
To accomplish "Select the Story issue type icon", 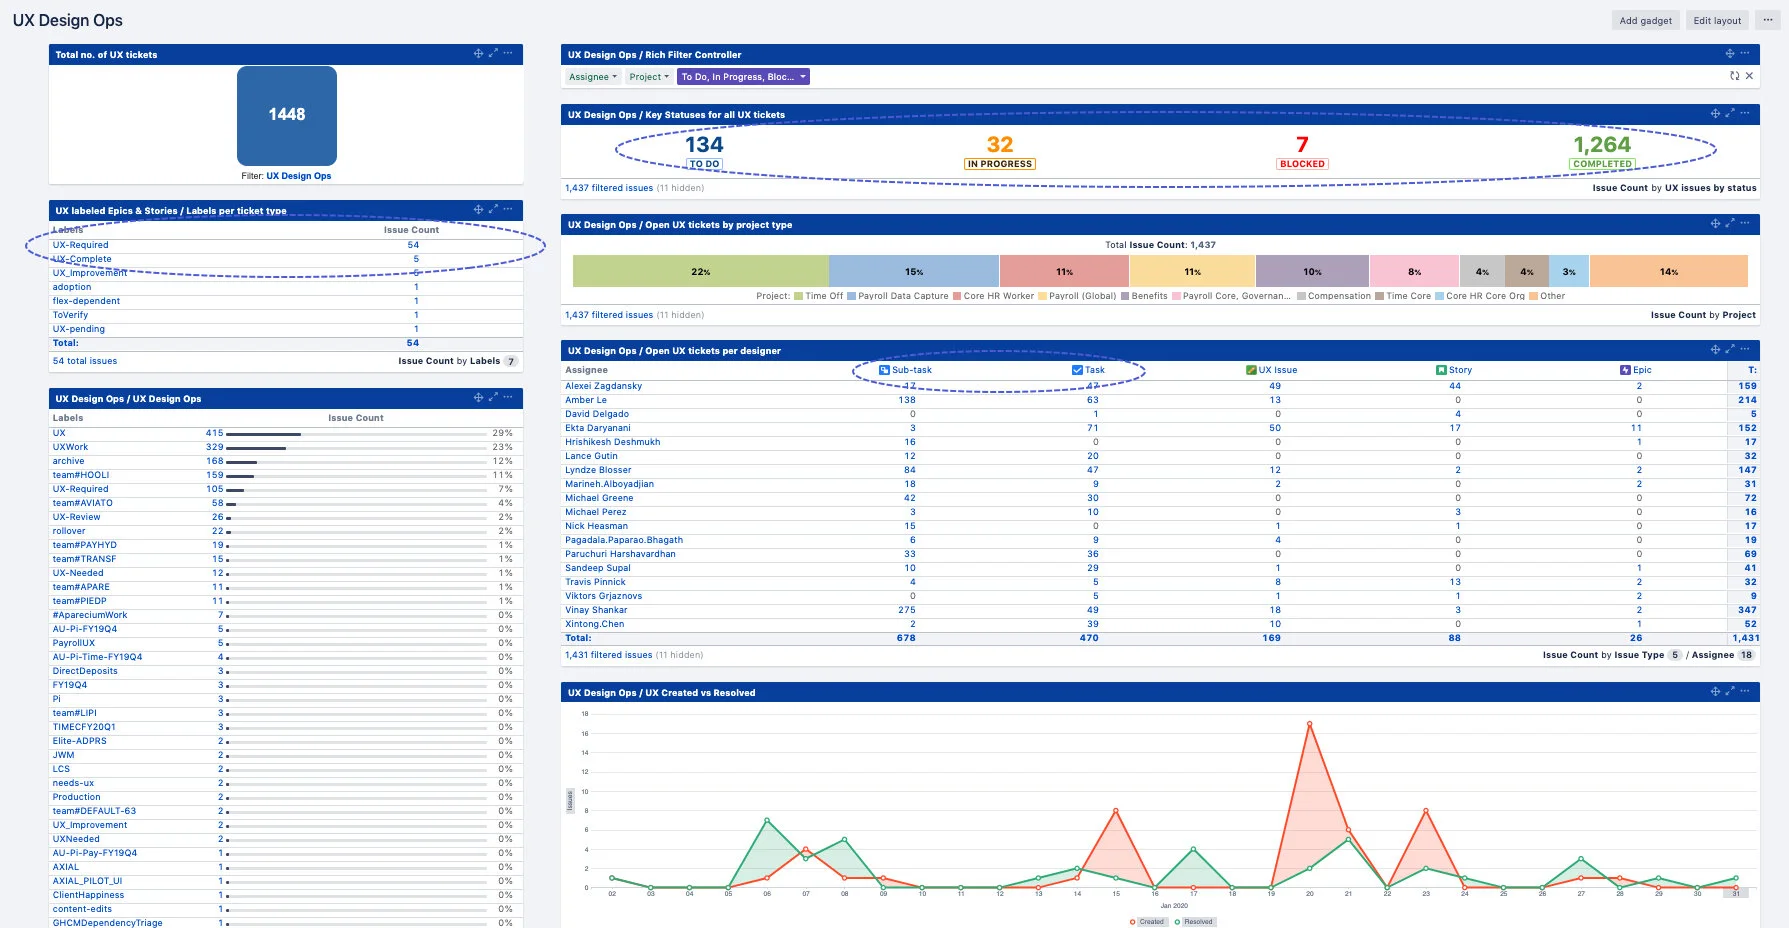I will pyautogui.click(x=1440, y=370).
